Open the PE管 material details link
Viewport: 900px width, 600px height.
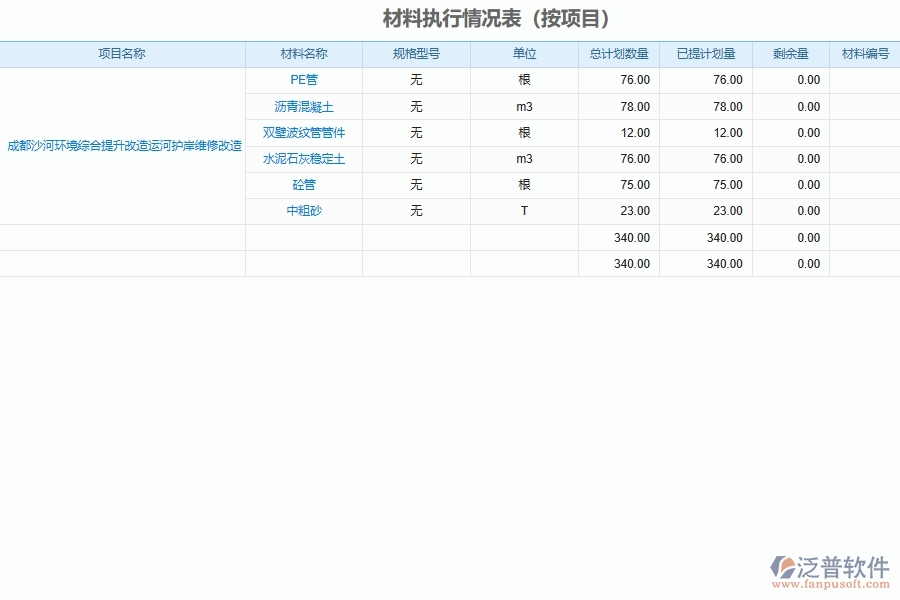[x=301, y=80]
